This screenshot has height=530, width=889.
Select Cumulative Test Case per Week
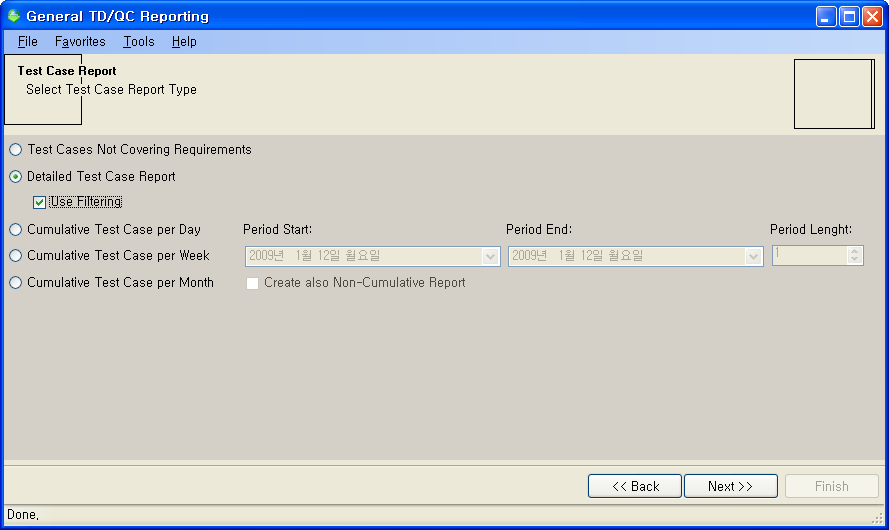pos(109,255)
